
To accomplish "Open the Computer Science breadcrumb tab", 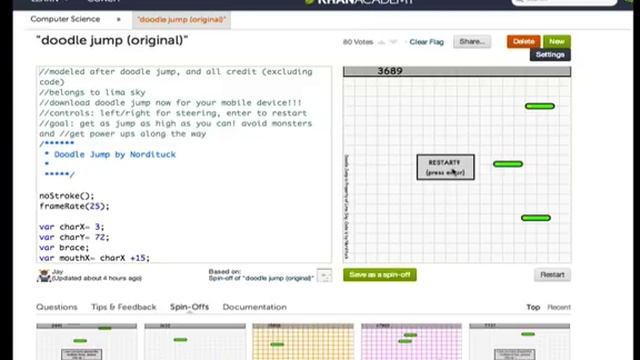I will (x=65, y=19).
